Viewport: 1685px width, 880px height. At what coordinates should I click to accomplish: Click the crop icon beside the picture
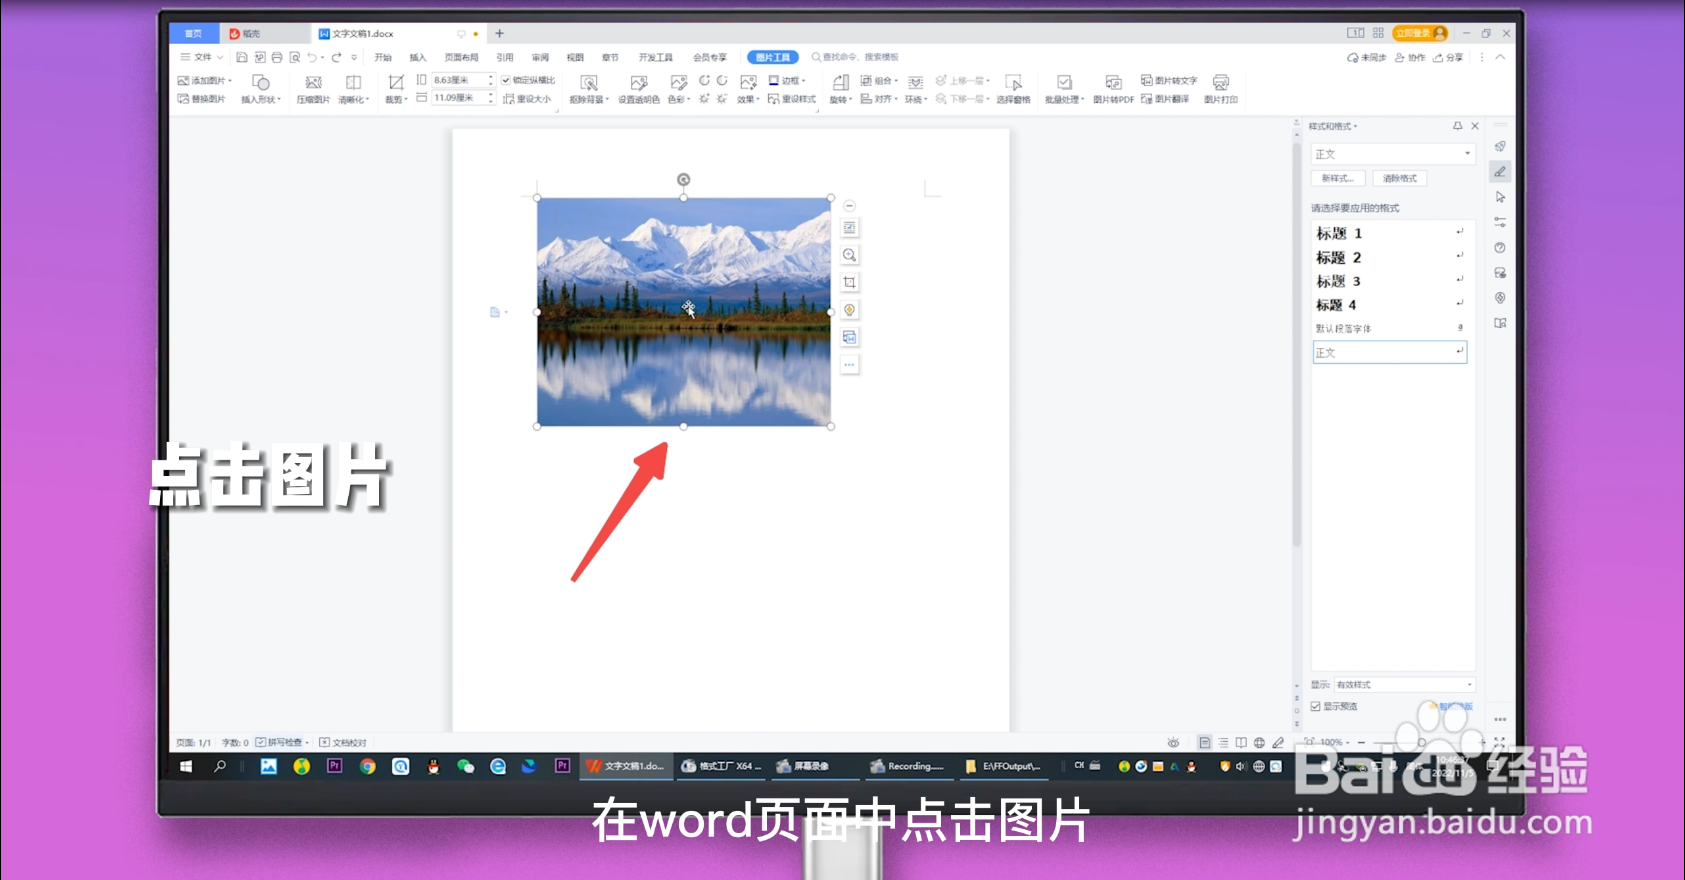849,282
